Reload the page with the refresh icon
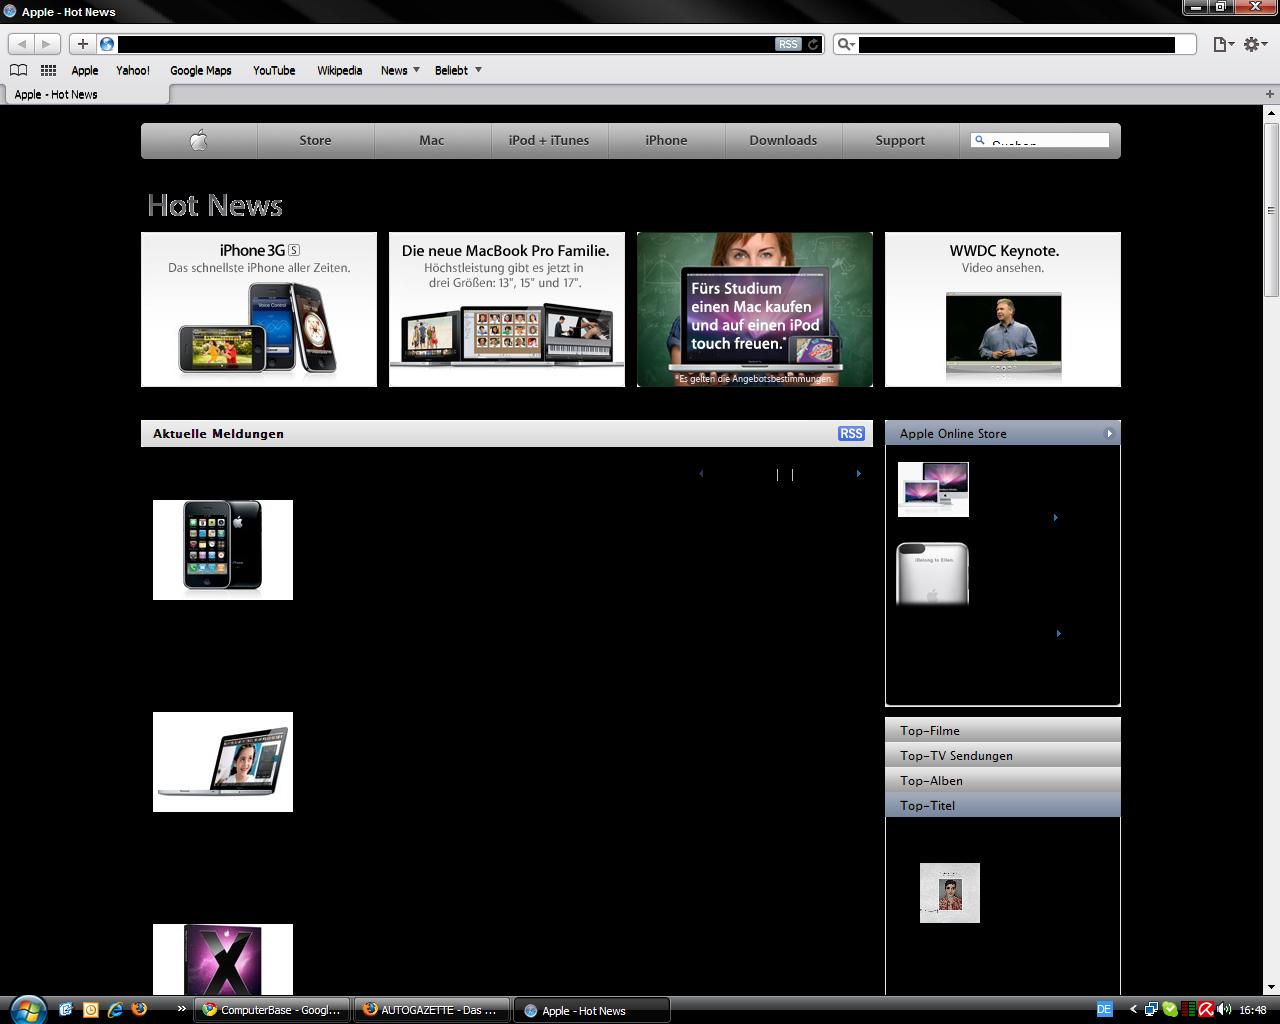Screen dimensions: 1280x1024 (x=813, y=44)
